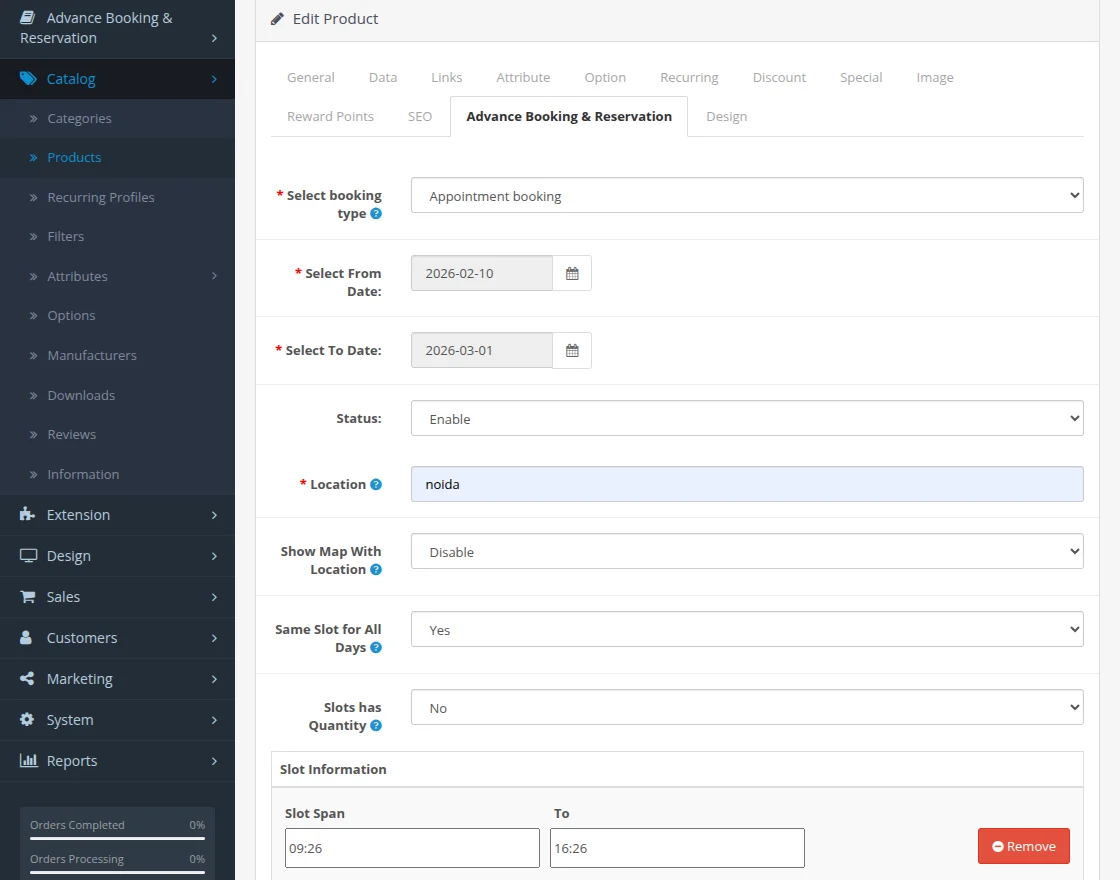The height and width of the screenshot is (880, 1120).
Task: Click help icon for Same Slot for All Days
Action: pyautogui.click(x=376, y=648)
